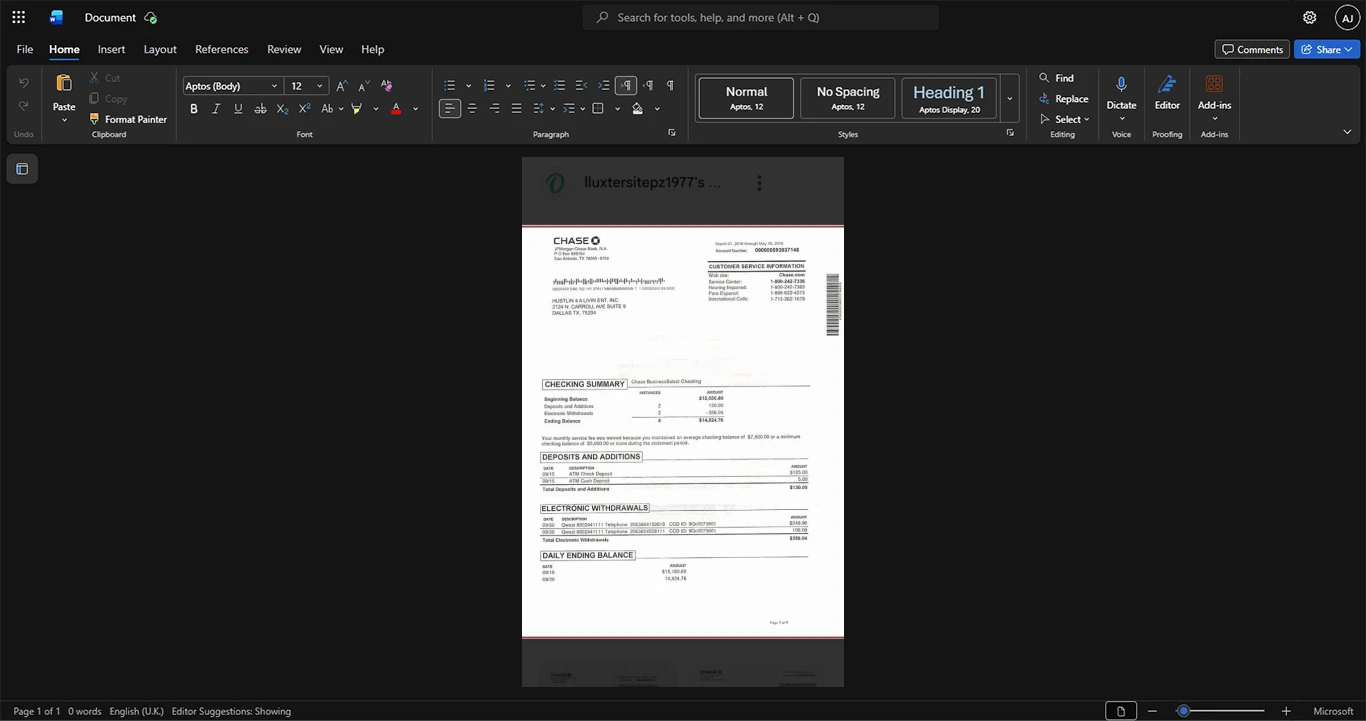Image resolution: width=1366 pixels, height=721 pixels.
Task: Click the red font color swatch
Action: click(397, 108)
